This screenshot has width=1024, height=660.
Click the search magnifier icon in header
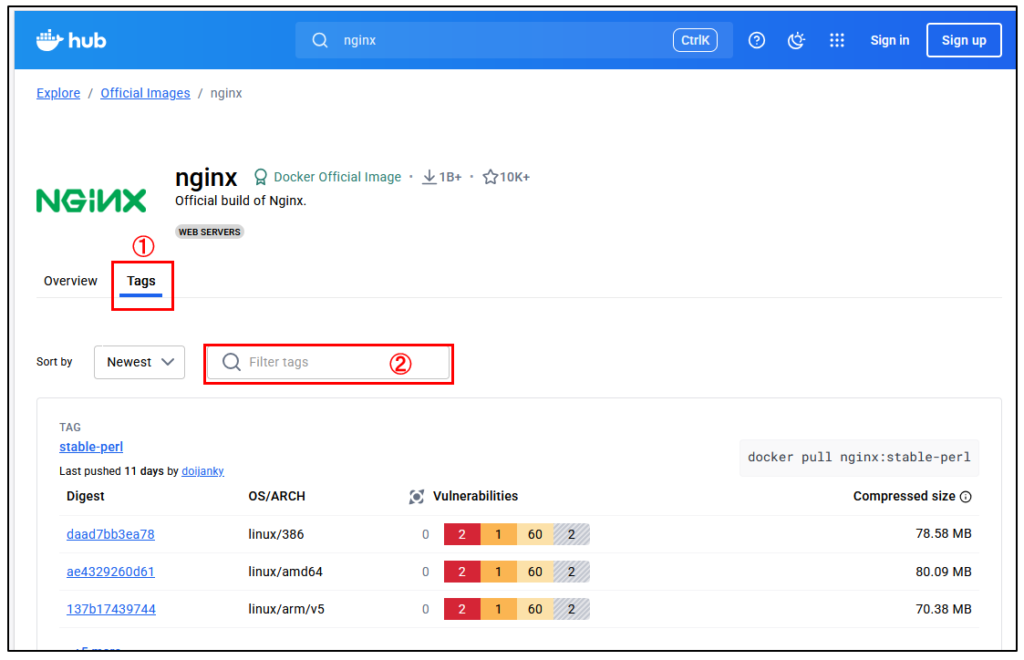tap(320, 41)
